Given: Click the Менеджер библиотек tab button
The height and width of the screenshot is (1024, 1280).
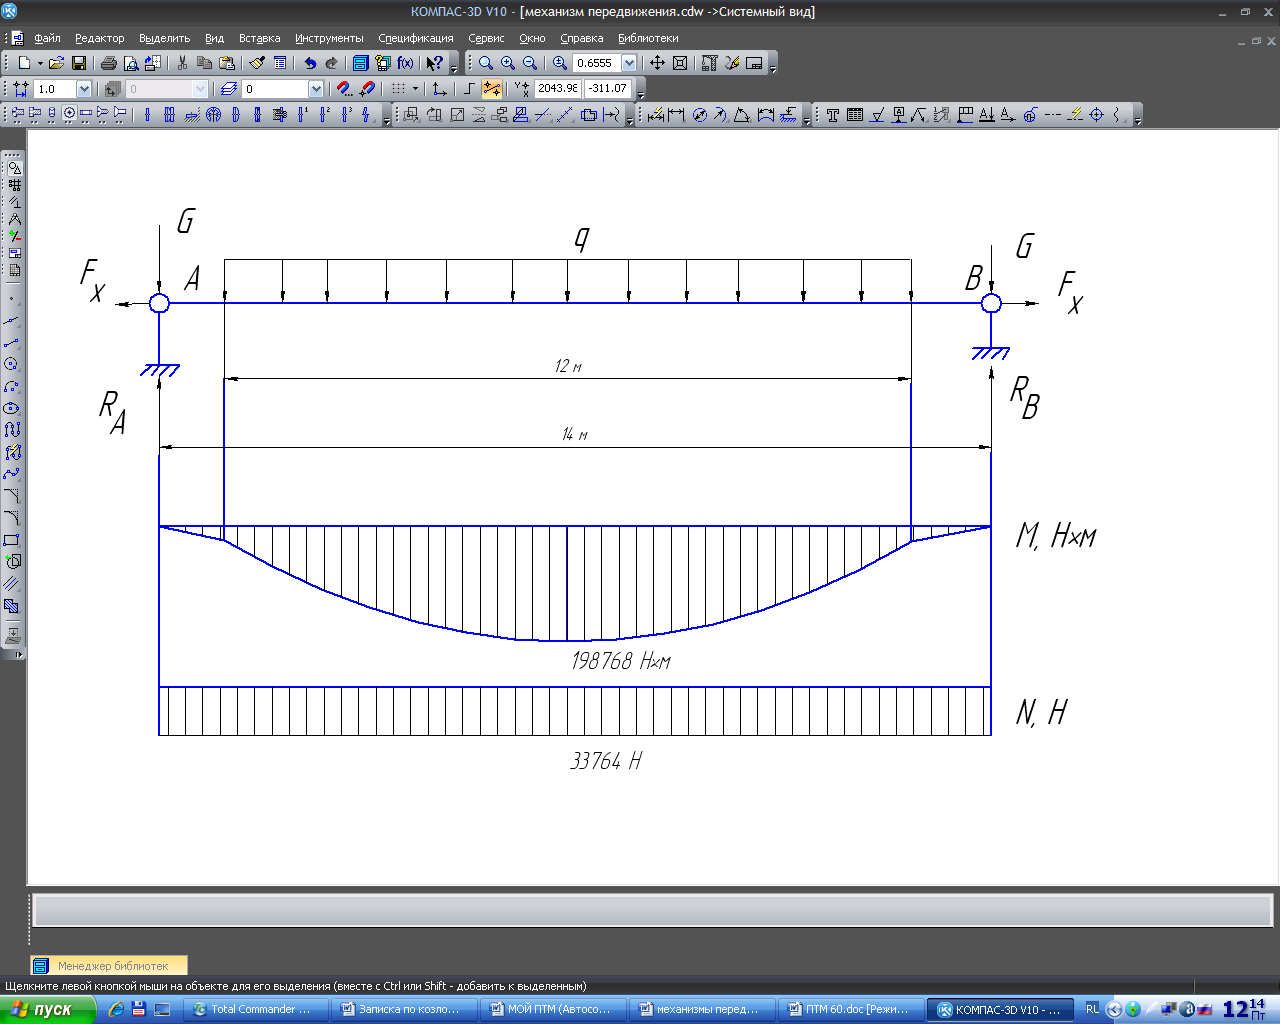Looking at the screenshot, I should [x=109, y=966].
